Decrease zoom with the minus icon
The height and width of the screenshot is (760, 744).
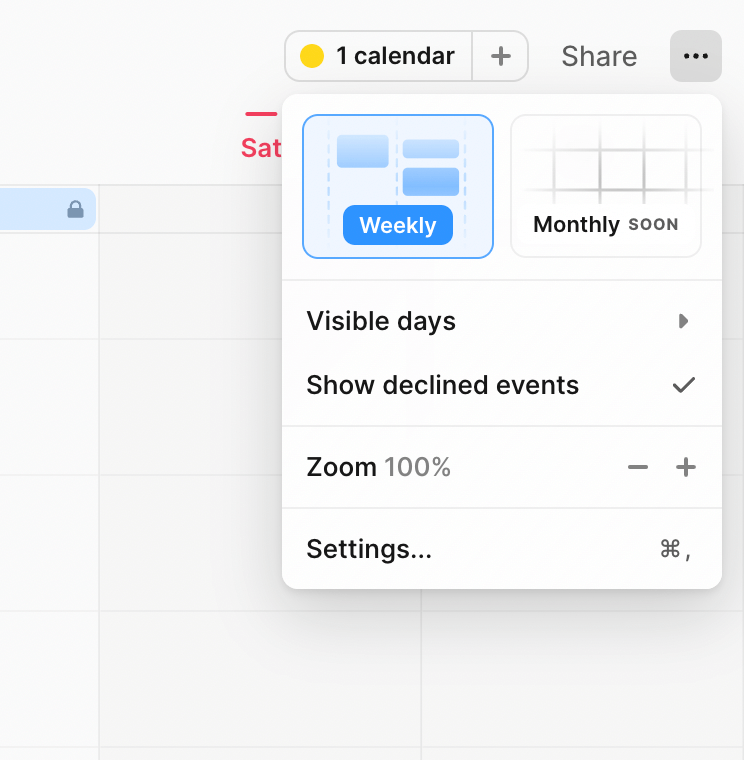coord(638,467)
